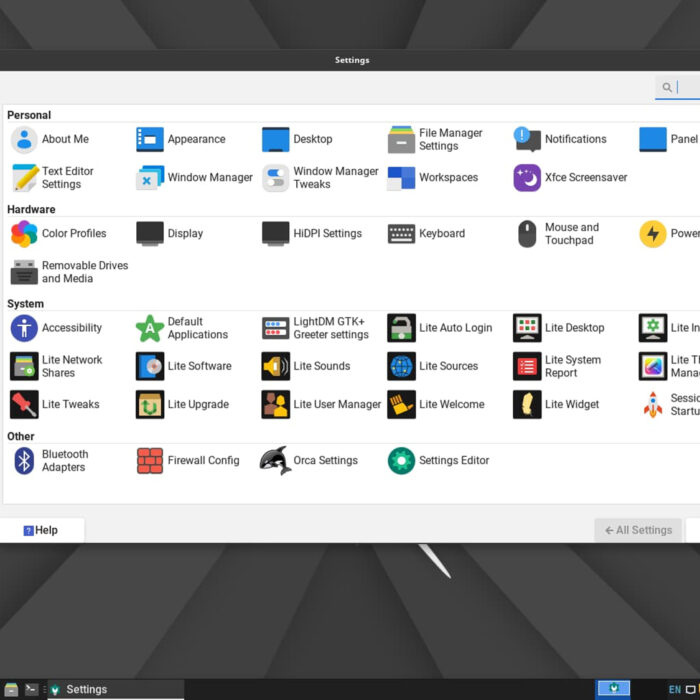Open Session and Startup rocket icon
This screenshot has width=700, height=700.
[669, 404]
